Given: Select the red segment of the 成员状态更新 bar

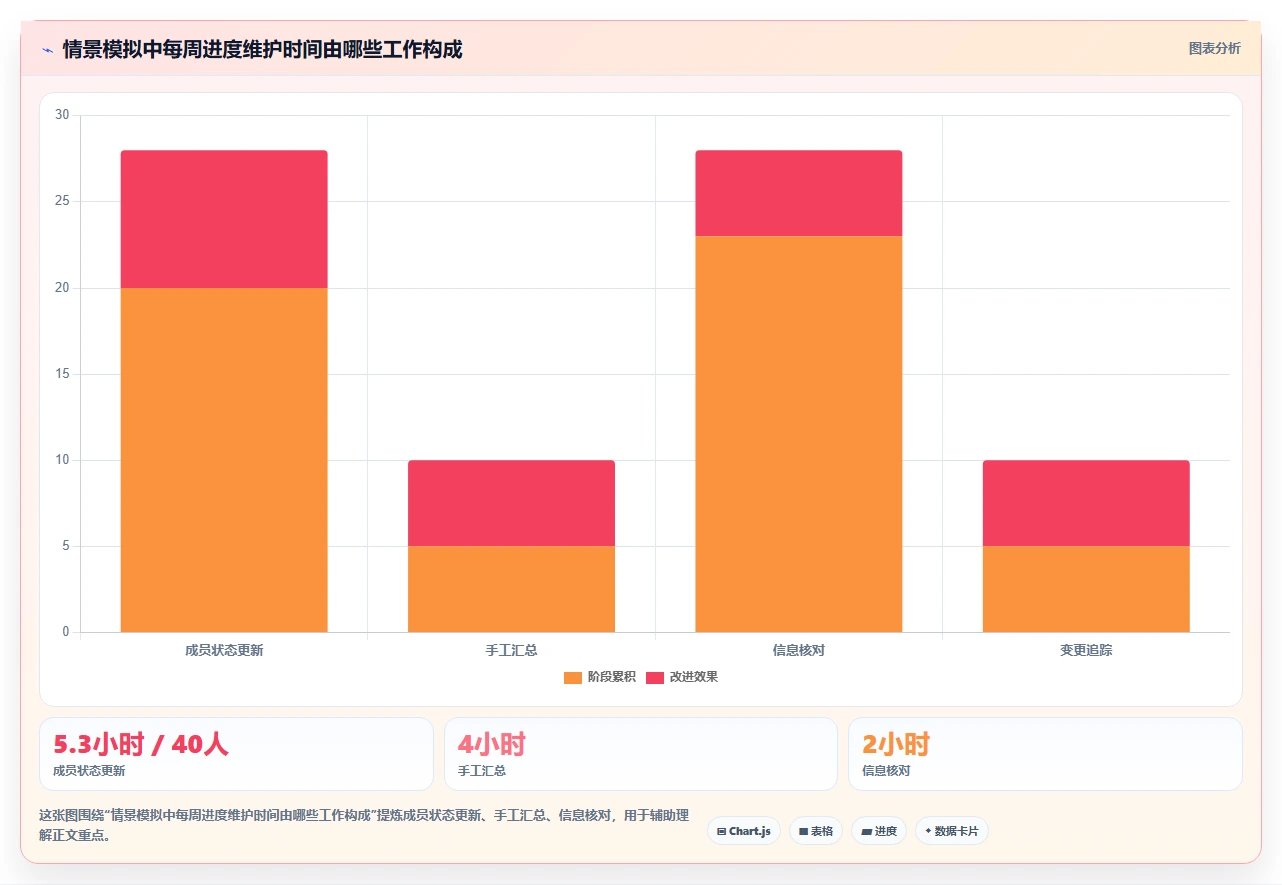Looking at the screenshot, I should (224, 219).
